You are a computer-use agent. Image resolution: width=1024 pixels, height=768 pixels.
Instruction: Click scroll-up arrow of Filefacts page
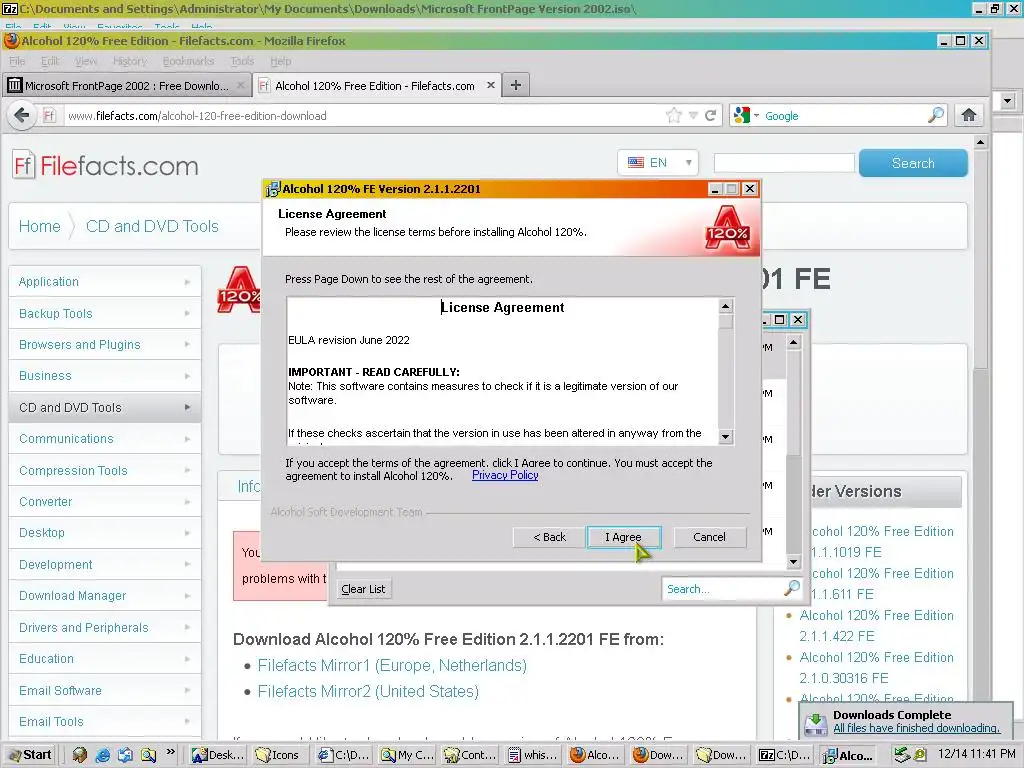pos(980,142)
